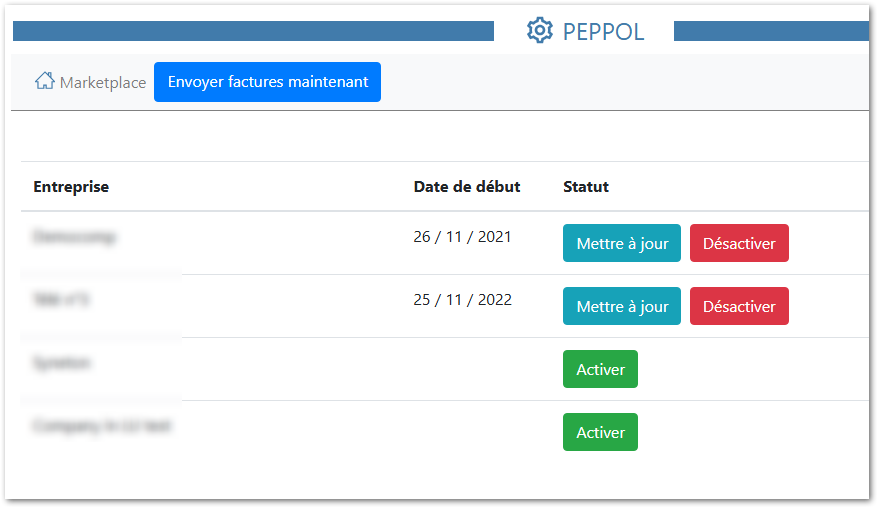Click the first row's blurred company name
This screenshot has height=508, width=878.
tap(74, 238)
